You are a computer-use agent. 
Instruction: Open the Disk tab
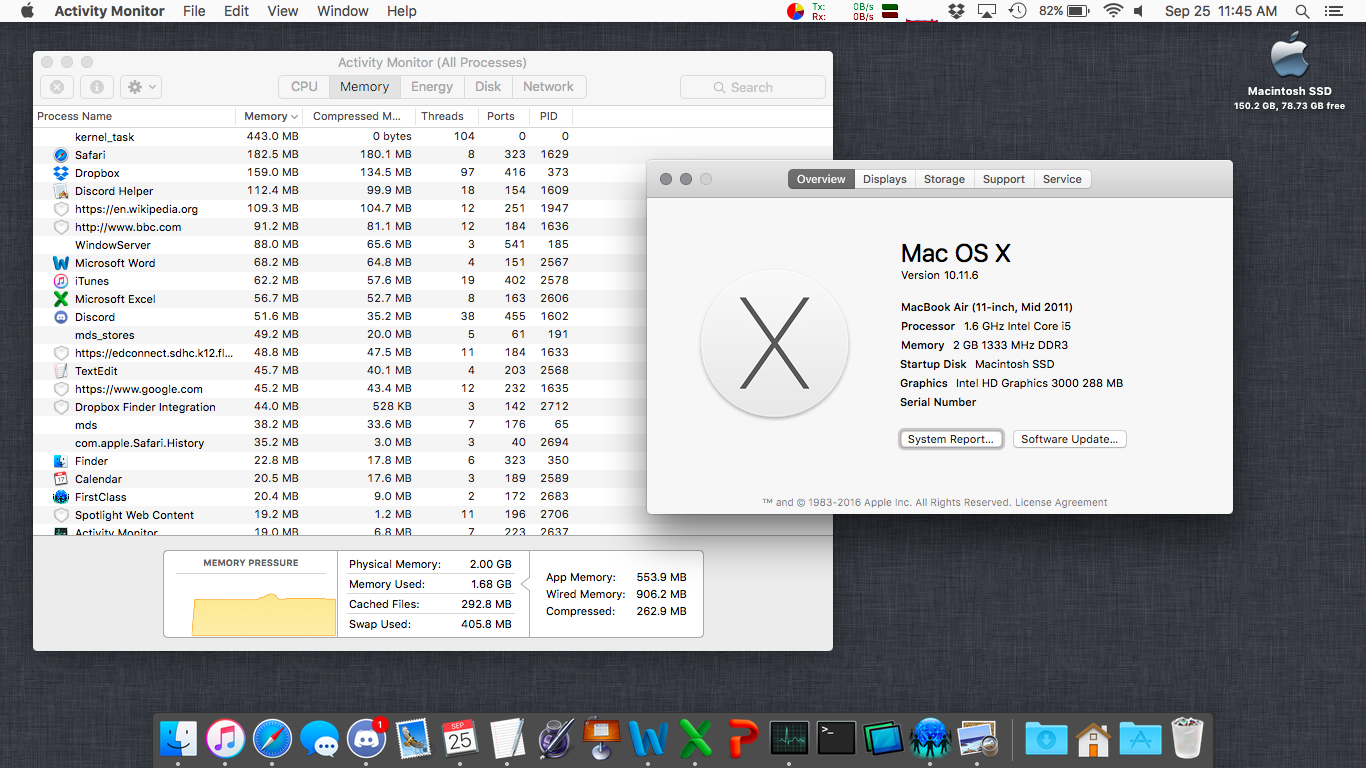click(488, 87)
